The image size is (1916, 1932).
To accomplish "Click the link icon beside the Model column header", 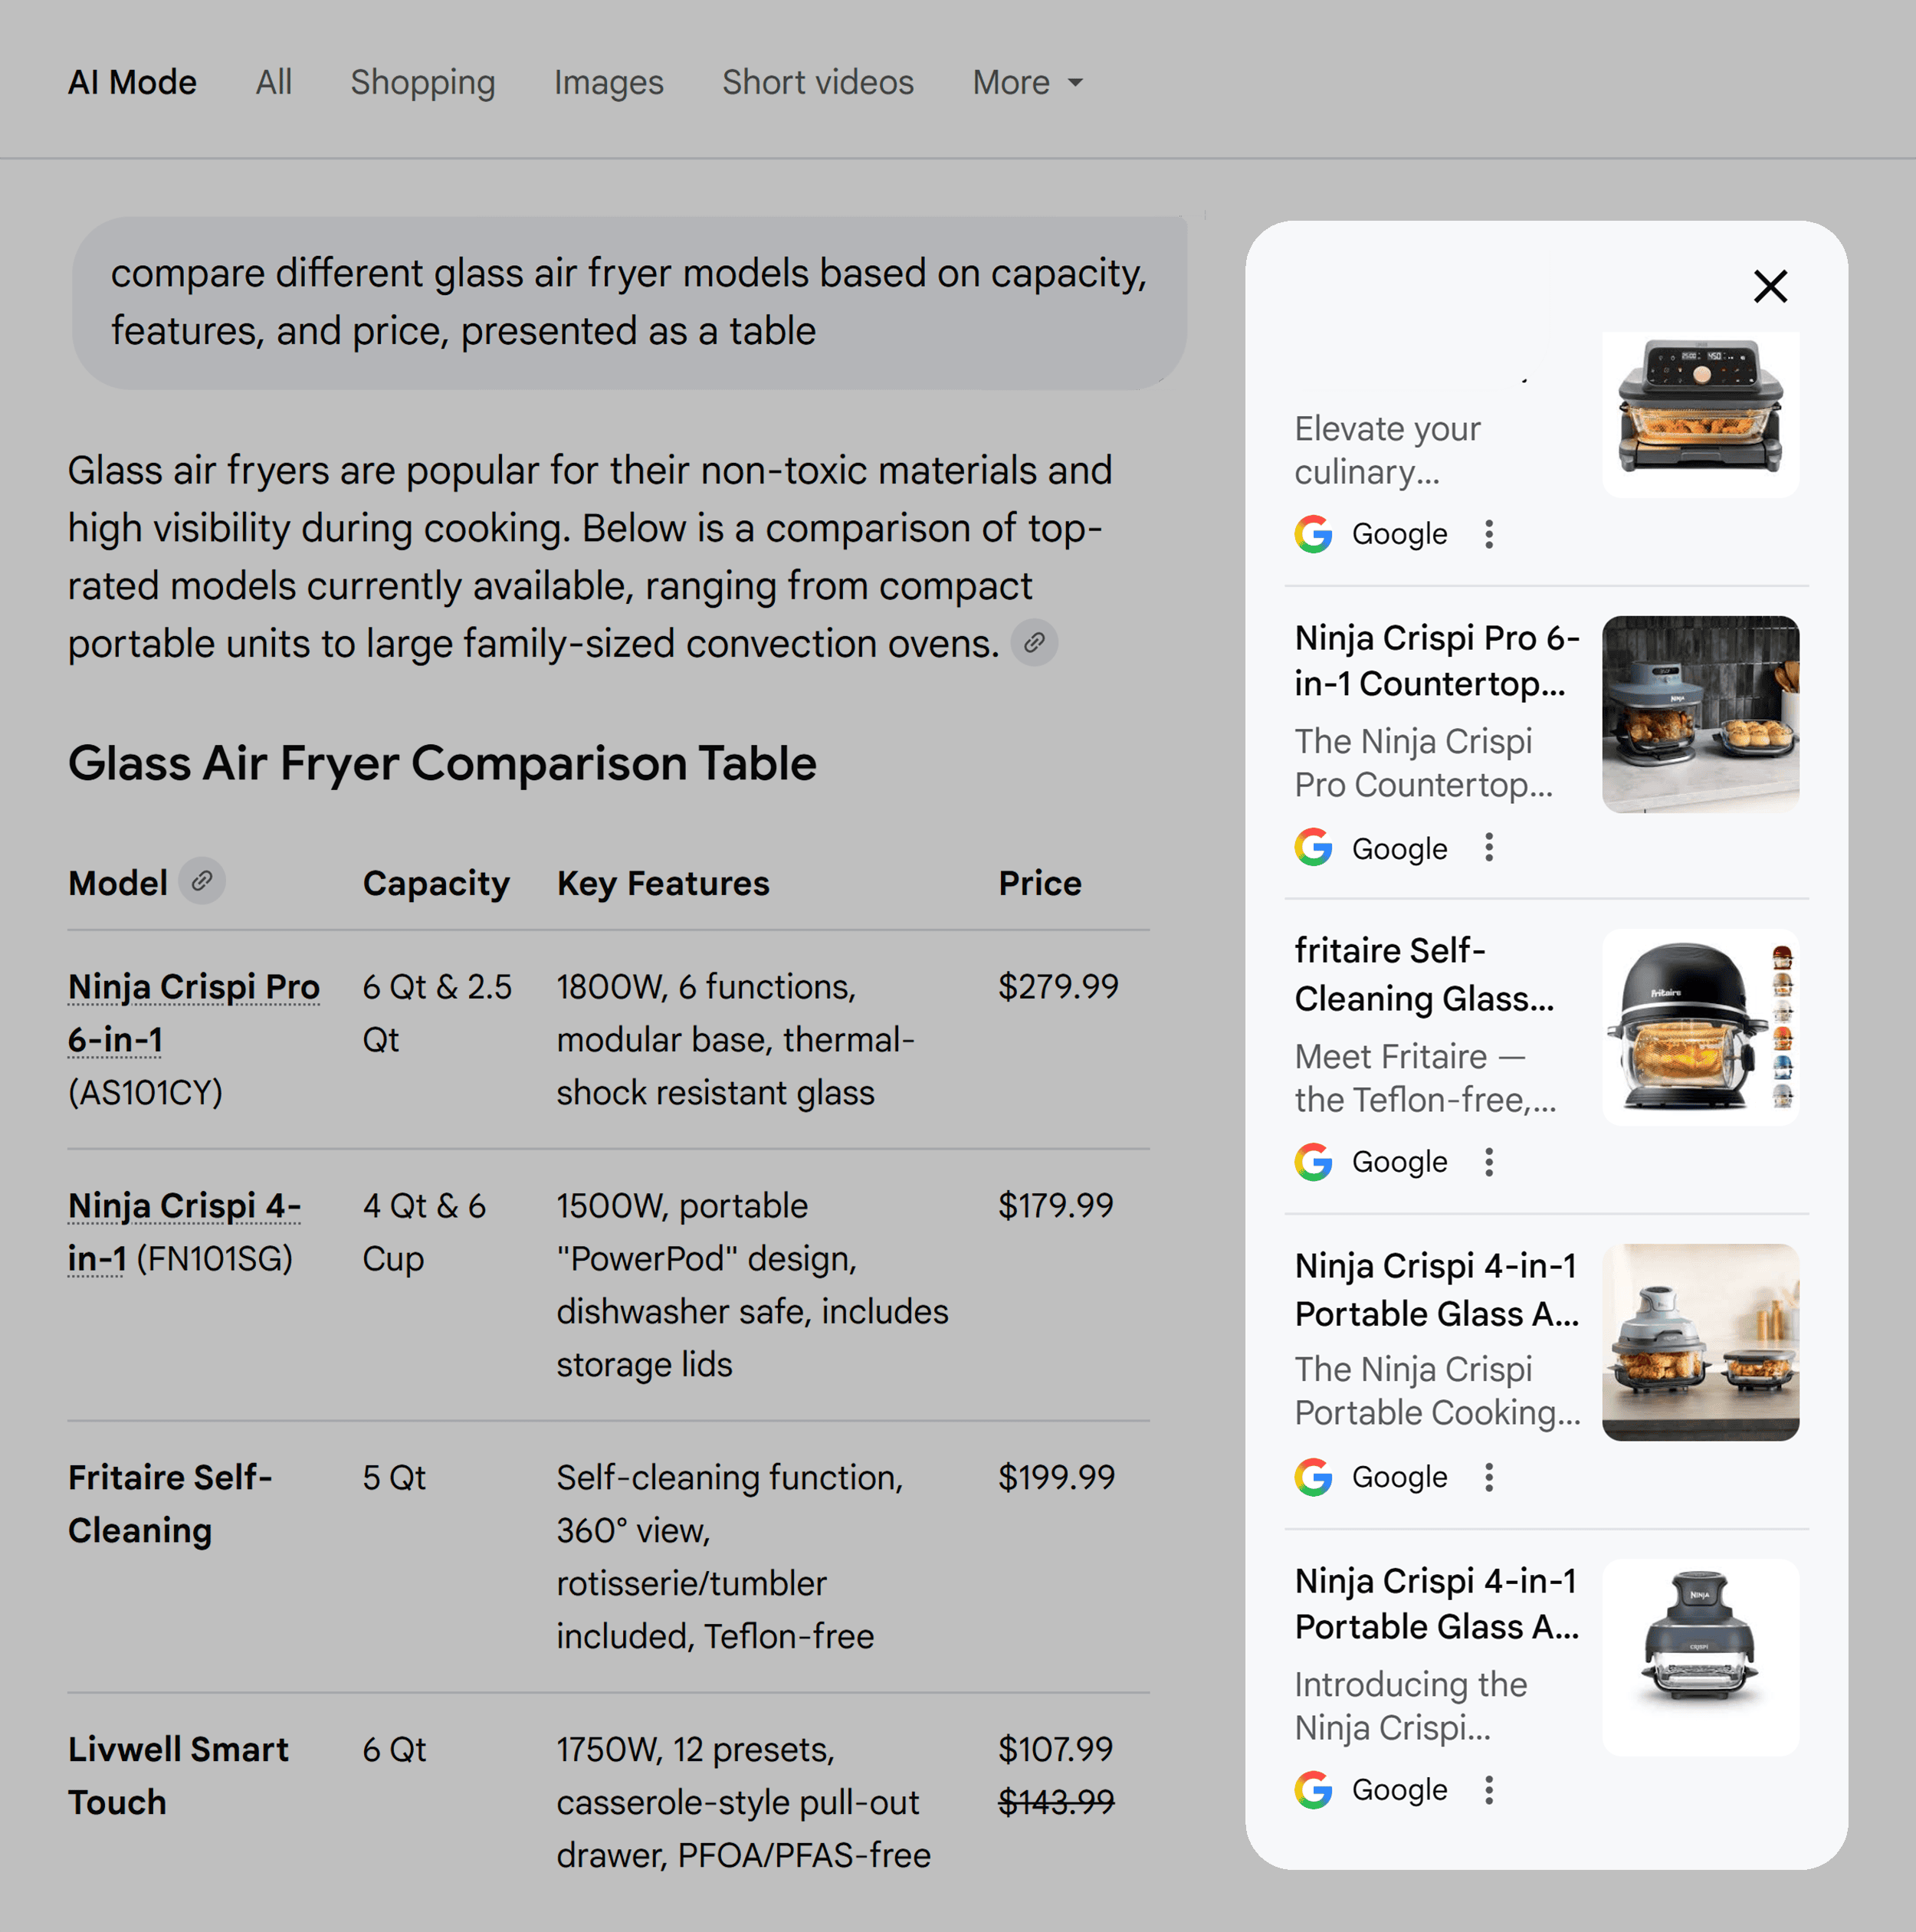I will pyautogui.click(x=203, y=881).
